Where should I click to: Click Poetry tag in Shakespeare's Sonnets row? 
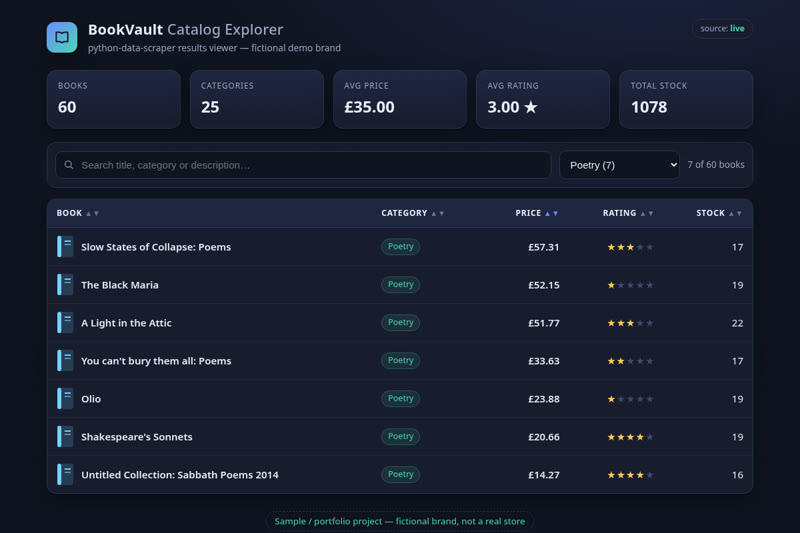pyautogui.click(x=401, y=436)
